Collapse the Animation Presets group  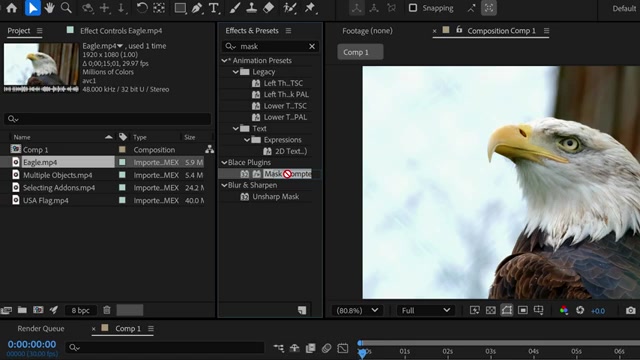[224, 60]
